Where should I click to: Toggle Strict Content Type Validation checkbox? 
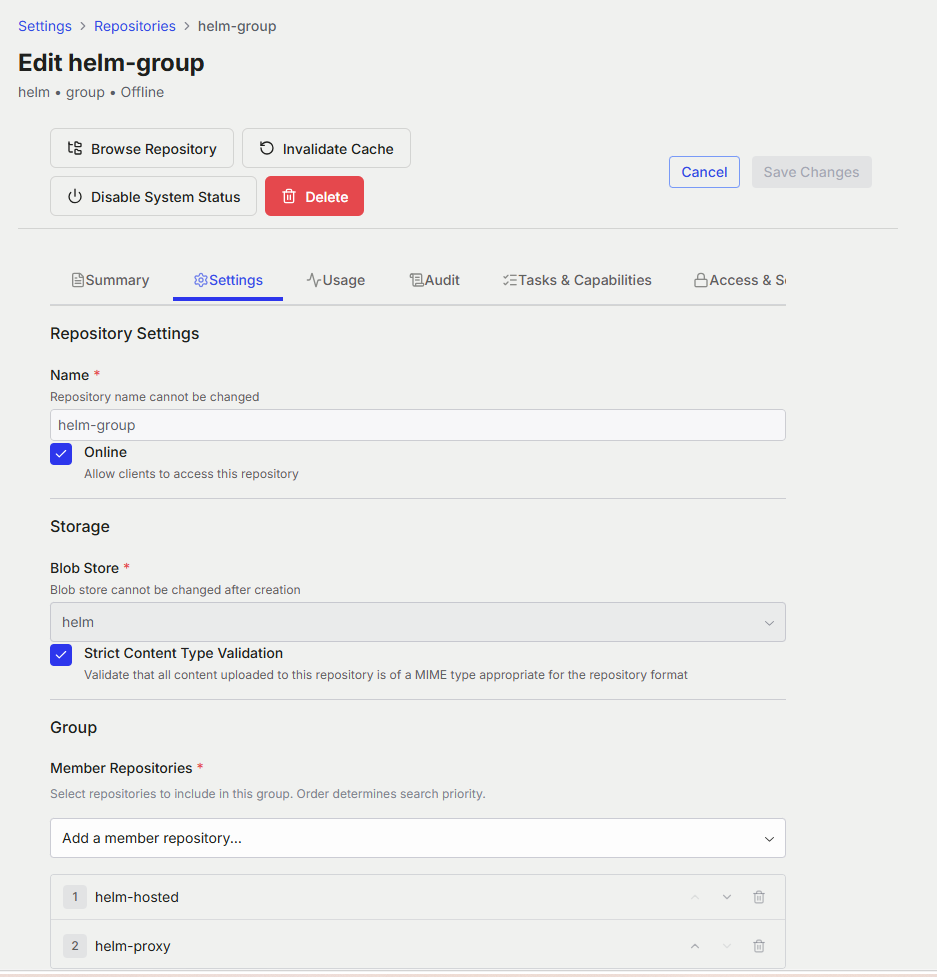61,655
